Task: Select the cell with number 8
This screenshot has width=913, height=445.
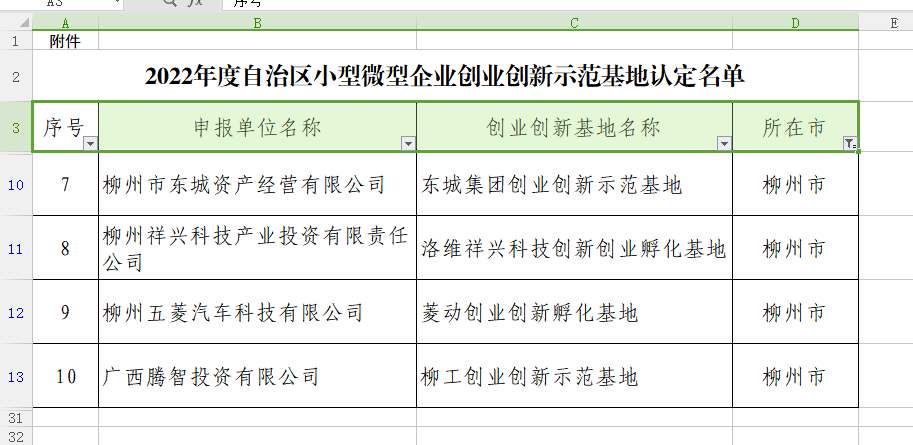Action: [65, 249]
